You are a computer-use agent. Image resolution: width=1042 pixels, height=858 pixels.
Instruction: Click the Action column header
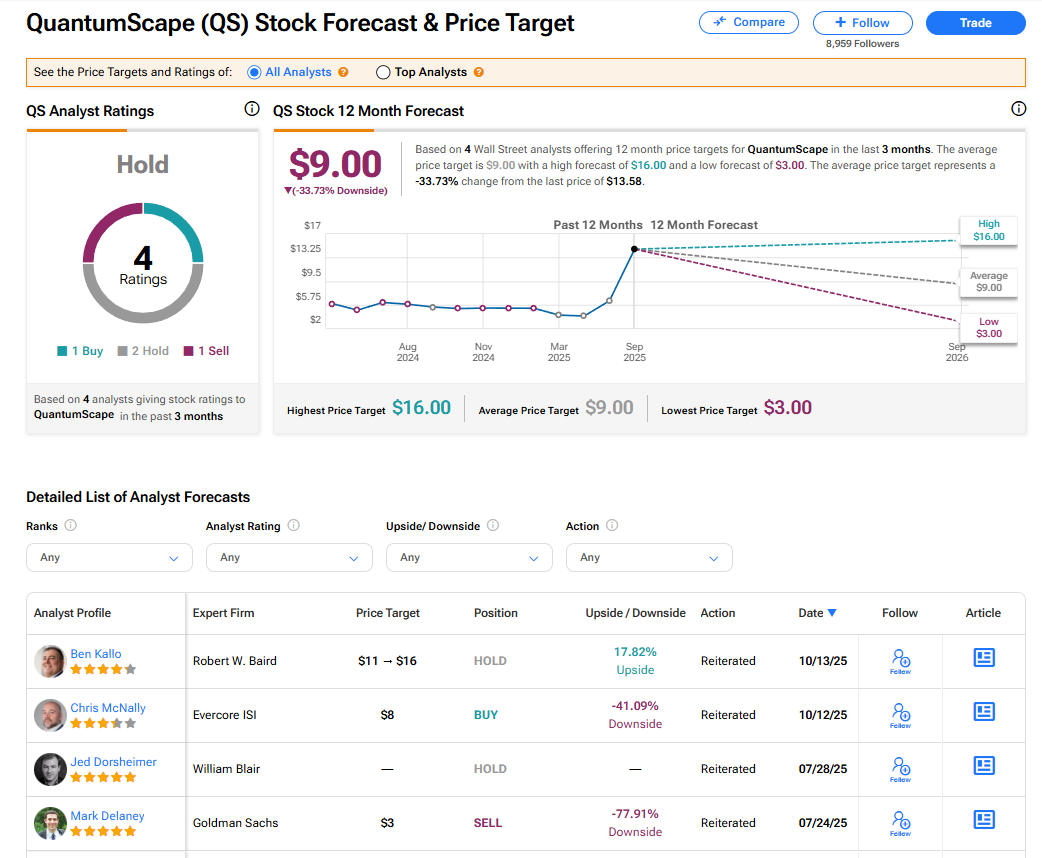pyautogui.click(x=718, y=613)
